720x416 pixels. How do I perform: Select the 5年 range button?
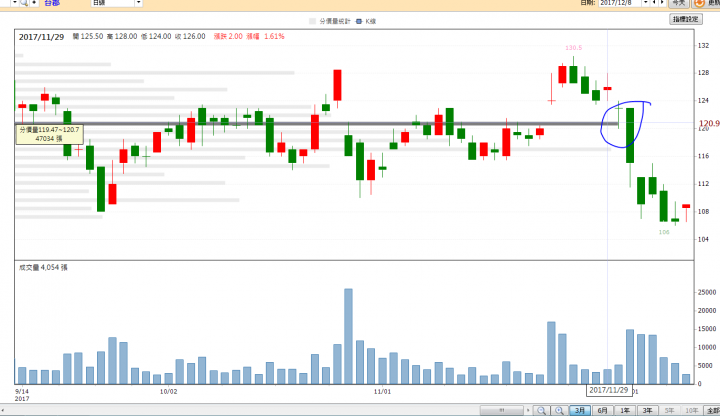click(x=669, y=410)
